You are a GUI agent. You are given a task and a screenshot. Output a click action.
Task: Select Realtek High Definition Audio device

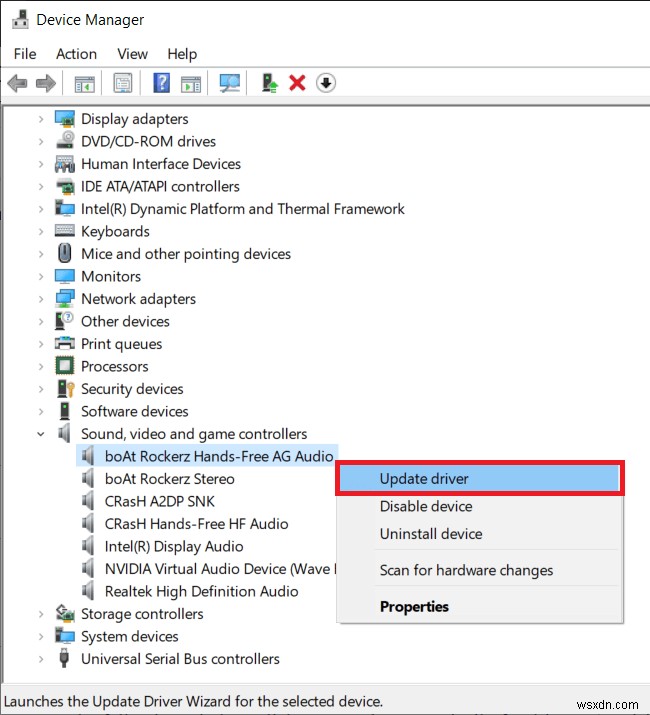[202, 591]
